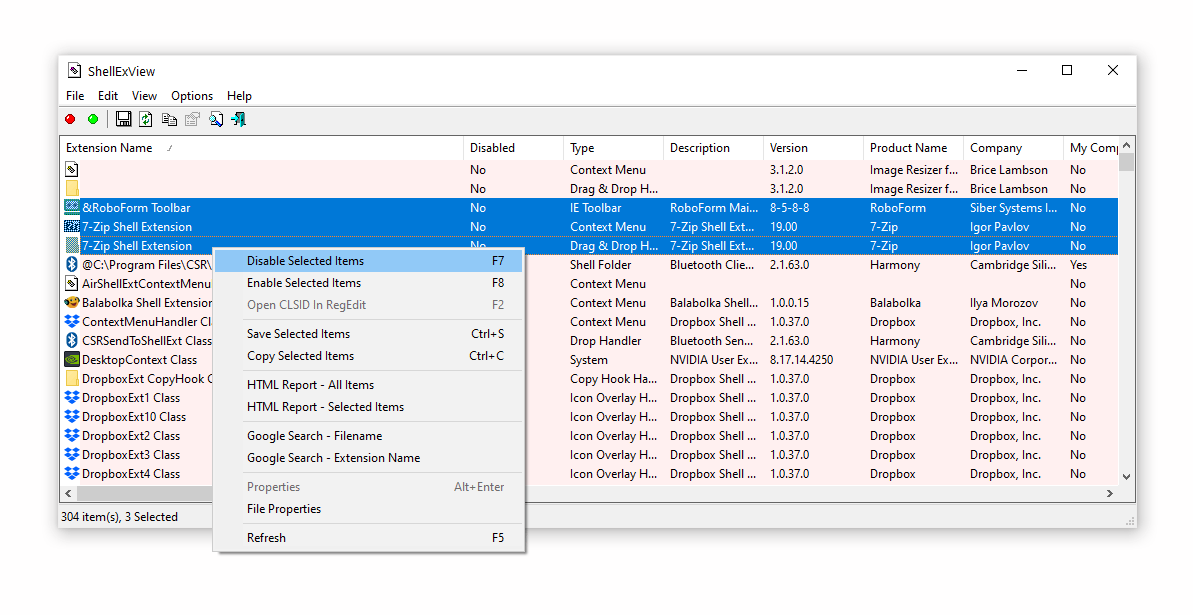Sort by the Type column header
1193x615 pixels.
[x=613, y=148]
